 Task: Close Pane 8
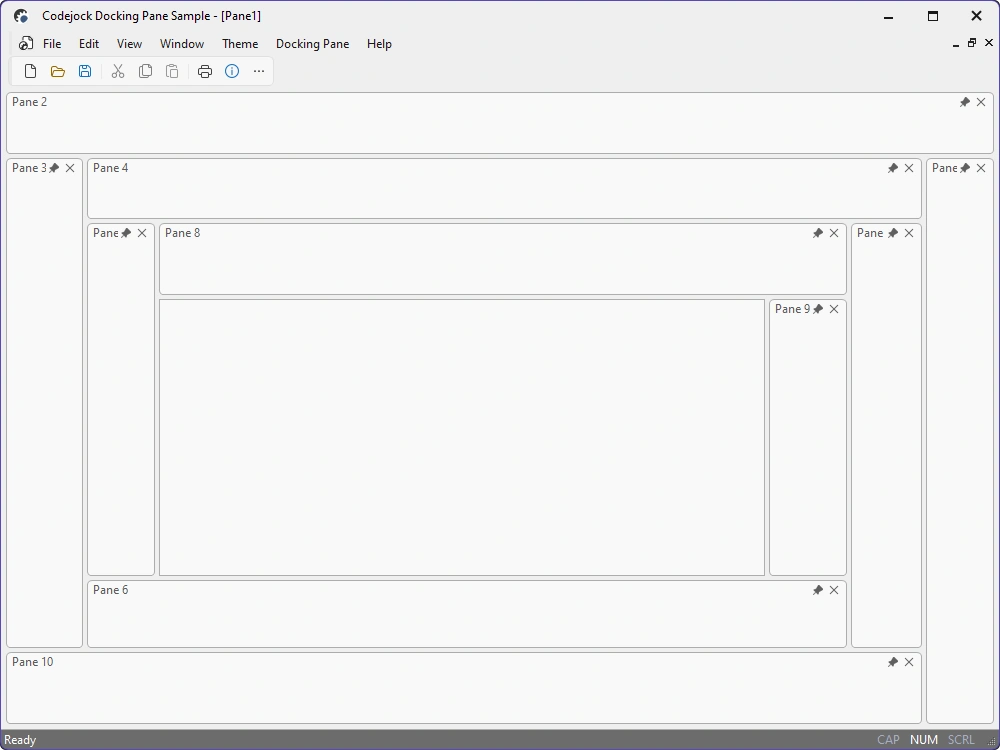834,233
